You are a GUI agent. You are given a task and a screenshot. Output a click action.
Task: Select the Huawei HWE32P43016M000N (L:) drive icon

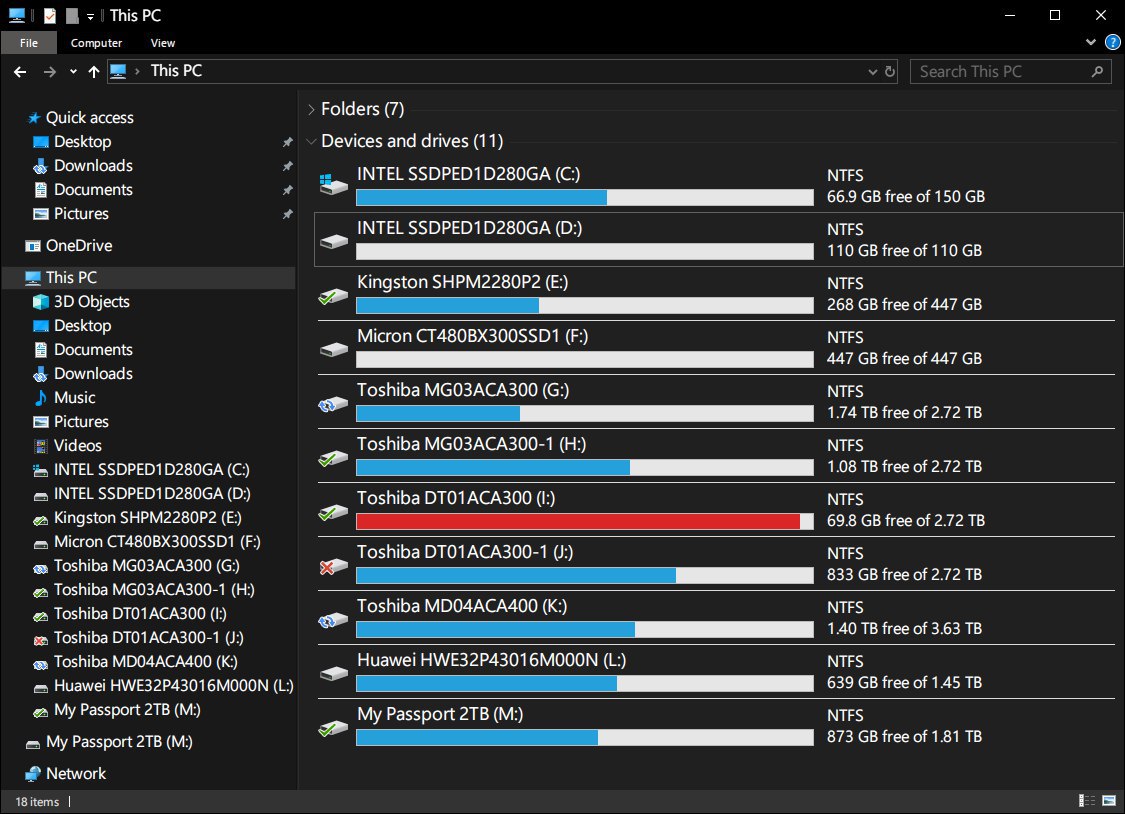click(334, 673)
